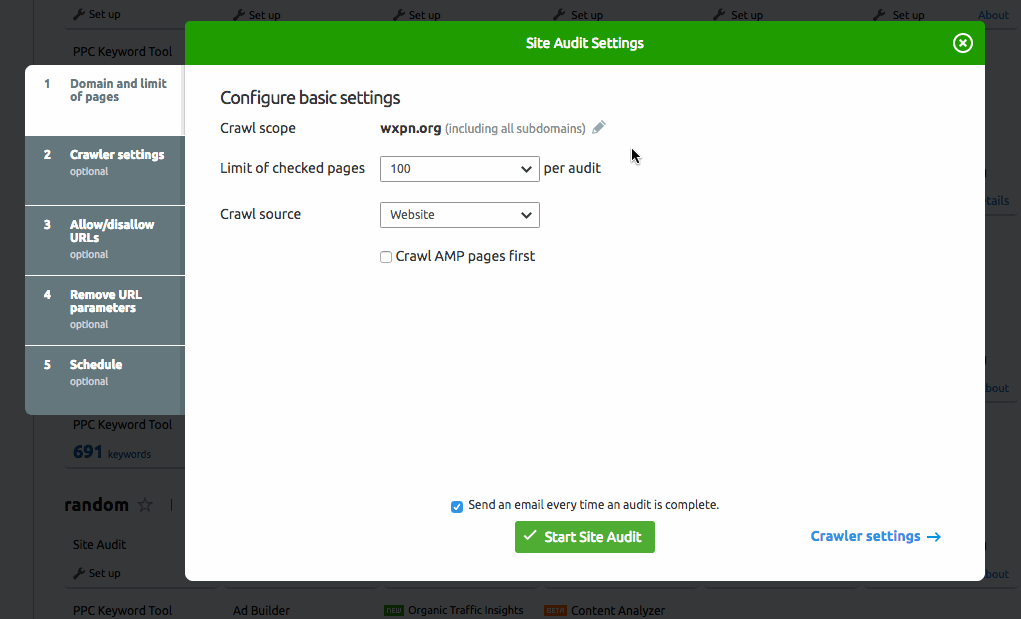
Task: Click the "About" link in the top-right corner
Action: 993,14
